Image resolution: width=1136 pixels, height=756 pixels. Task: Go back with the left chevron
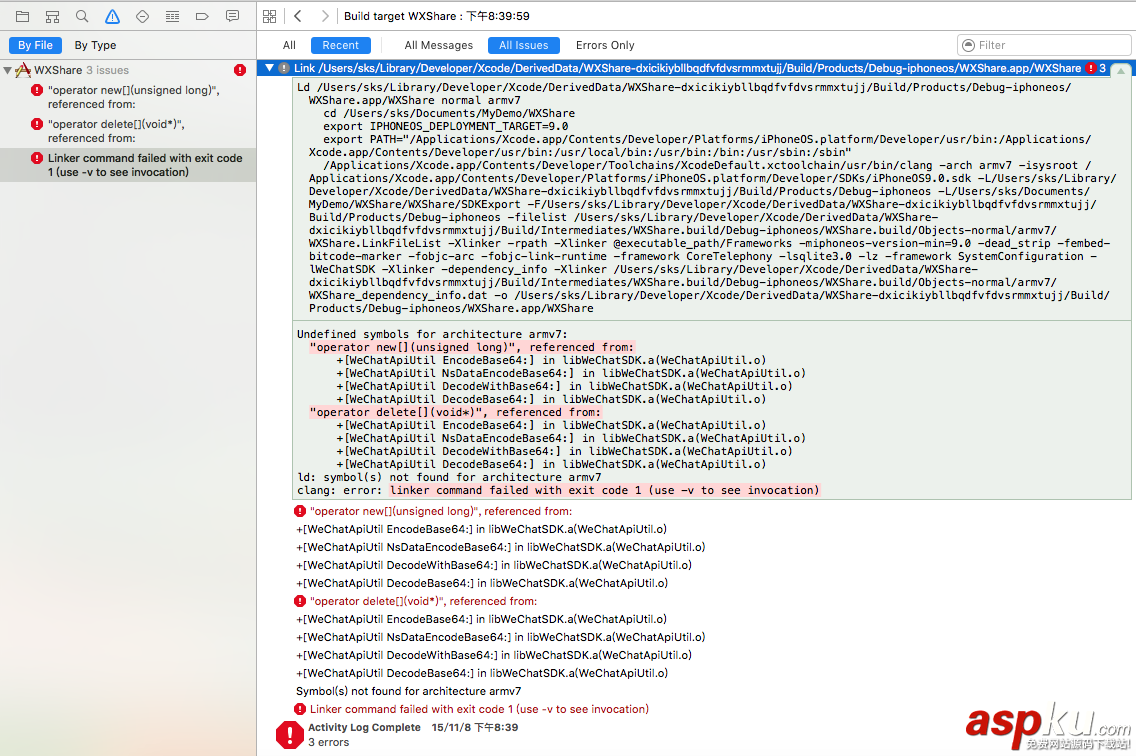tap(298, 16)
